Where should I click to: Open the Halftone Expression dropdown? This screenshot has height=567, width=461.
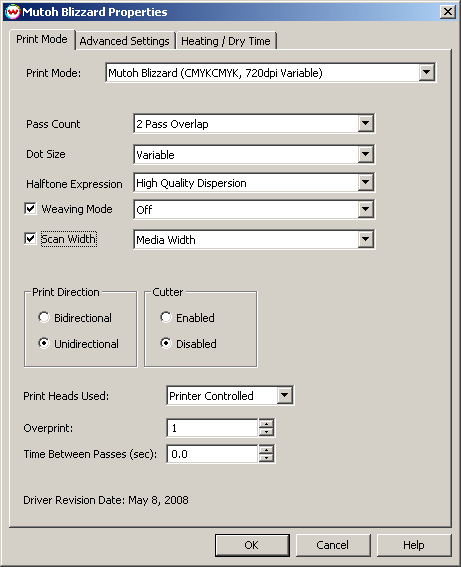click(366, 183)
